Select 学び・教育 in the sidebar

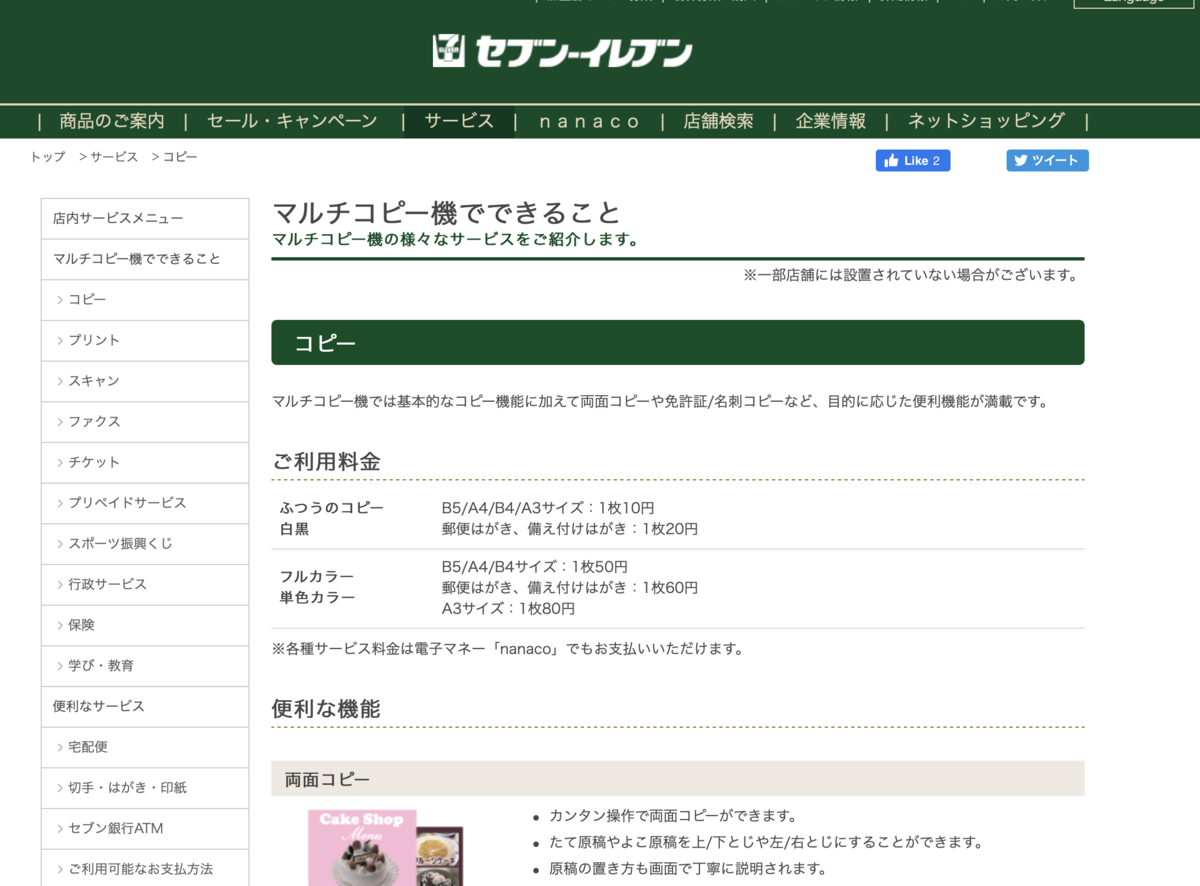click(x=145, y=666)
